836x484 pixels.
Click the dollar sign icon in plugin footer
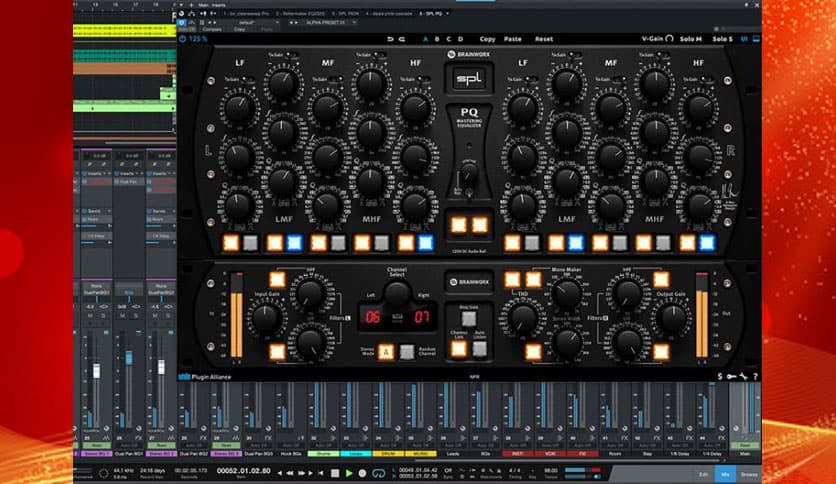click(x=720, y=376)
